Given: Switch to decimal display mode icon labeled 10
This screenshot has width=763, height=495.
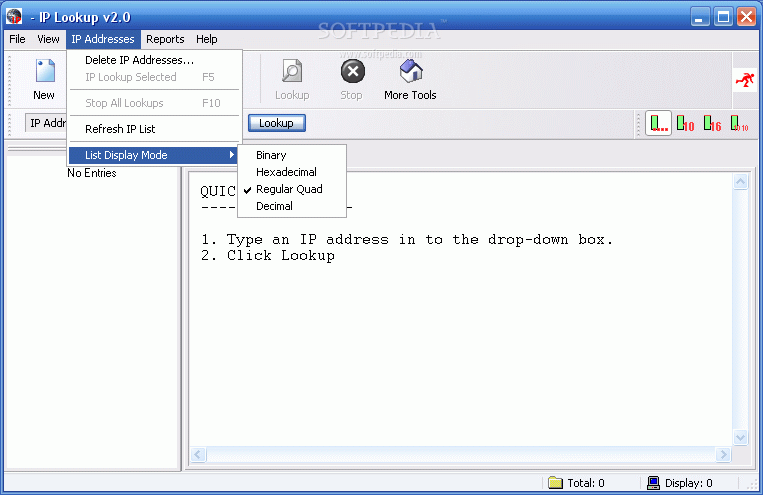Looking at the screenshot, I should 685,123.
